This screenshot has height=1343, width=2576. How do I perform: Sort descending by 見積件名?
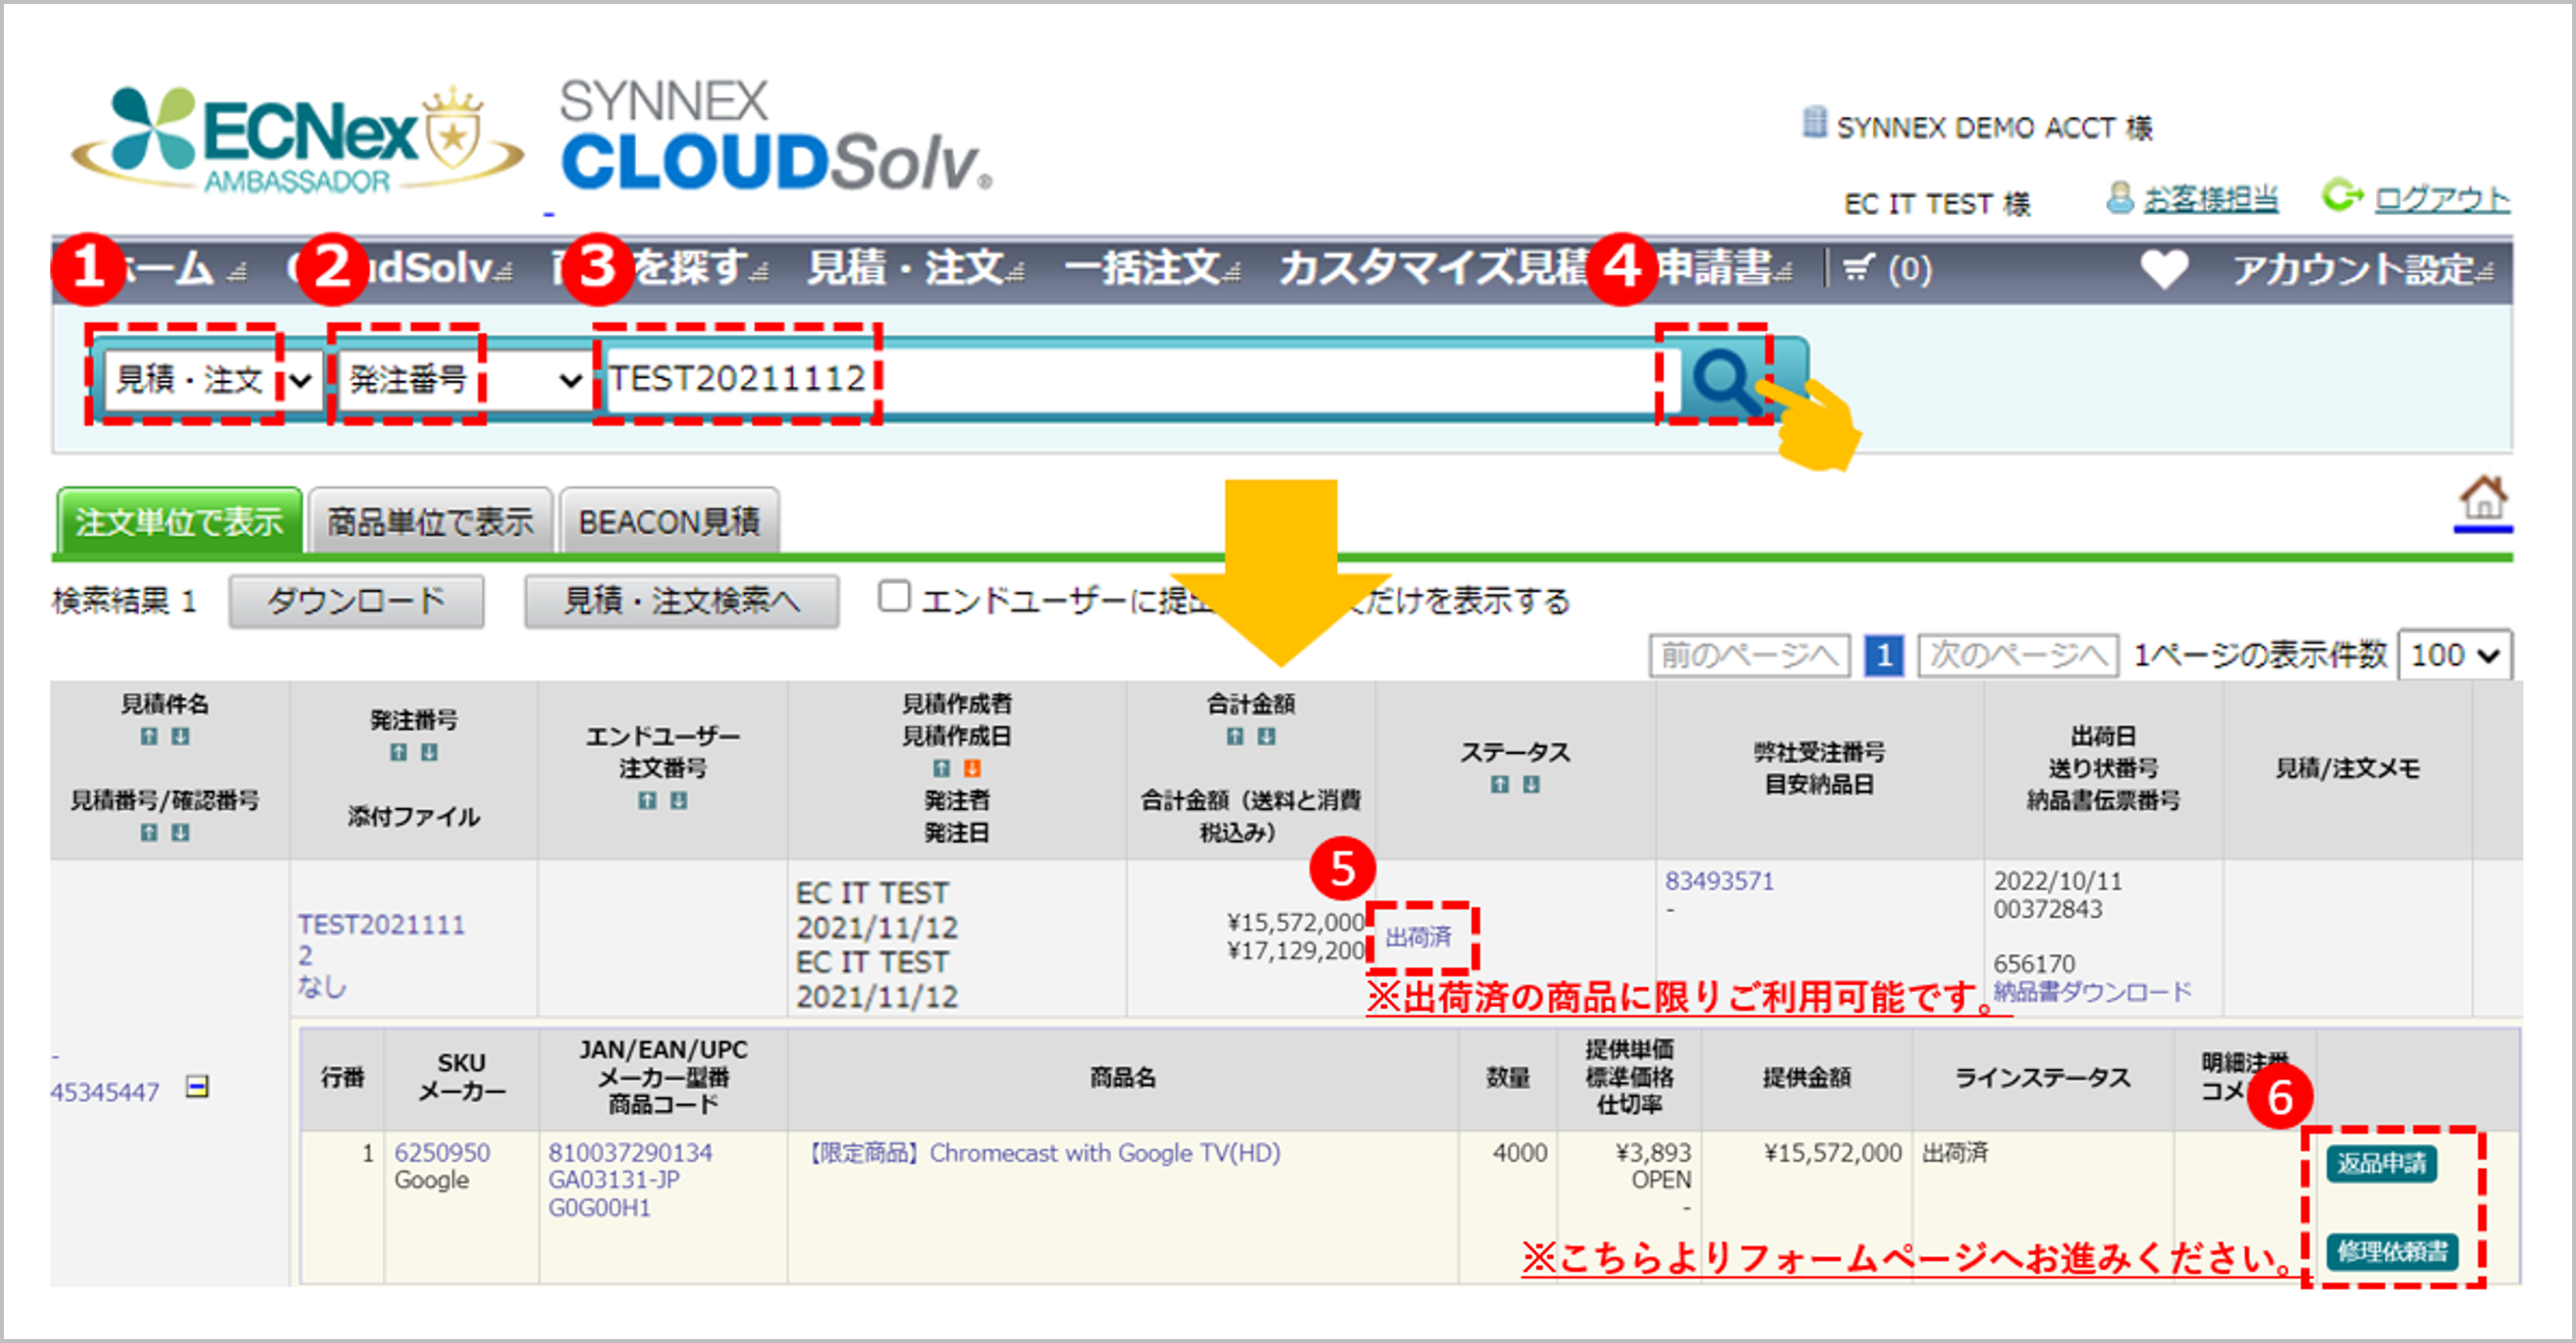point(180,737)
